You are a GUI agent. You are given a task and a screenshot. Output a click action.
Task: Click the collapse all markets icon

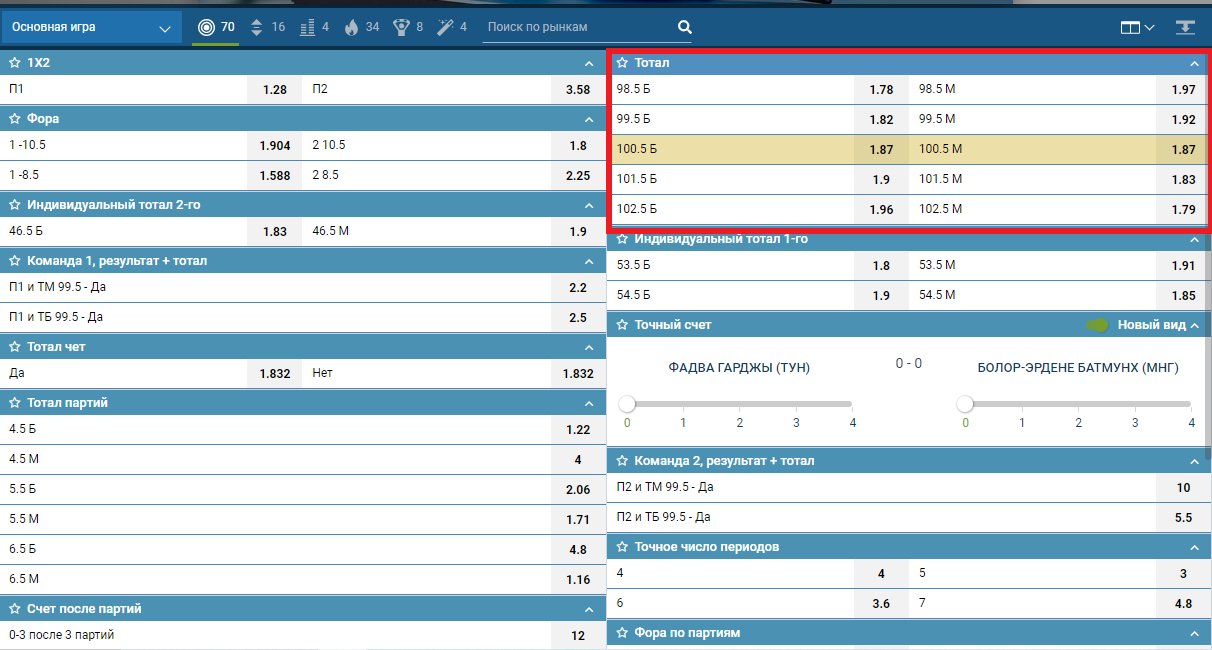click(1186, 27)
